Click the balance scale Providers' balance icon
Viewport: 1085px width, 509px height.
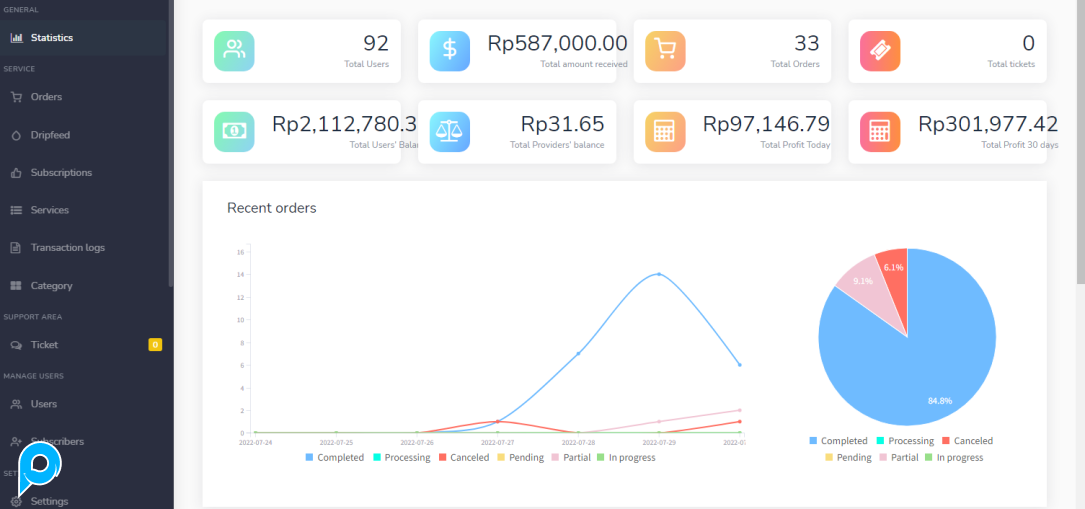coord(450,132)
